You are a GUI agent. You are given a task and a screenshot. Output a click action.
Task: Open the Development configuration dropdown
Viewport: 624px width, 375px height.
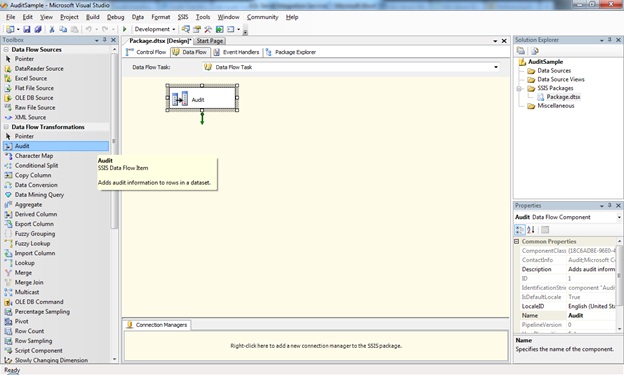click(x=174, y=29)
